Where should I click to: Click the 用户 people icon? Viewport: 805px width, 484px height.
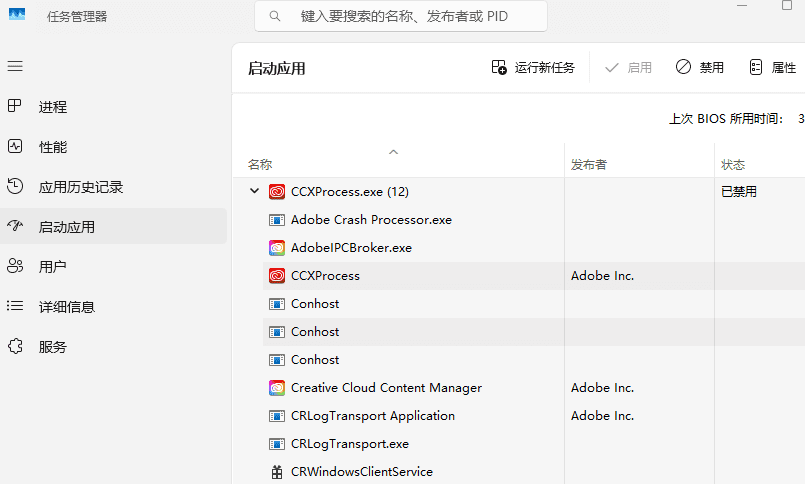[x=15, y=266]
